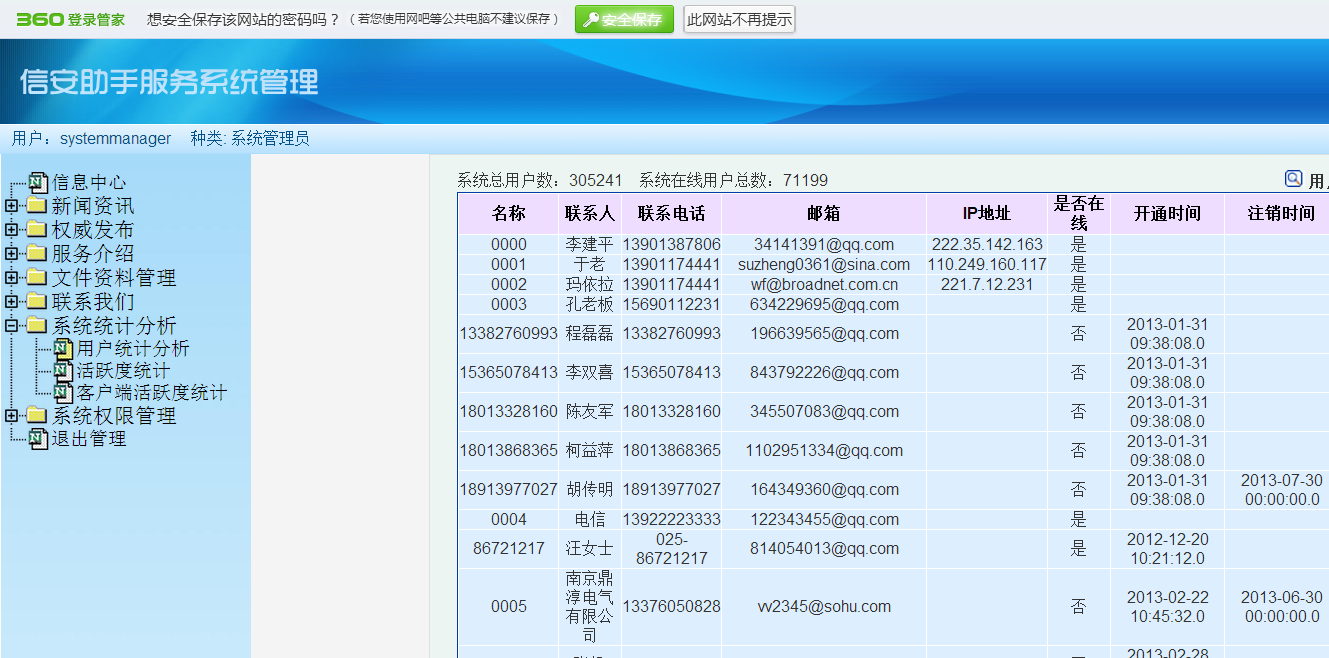This screenshot has height=658, width=1329.
Task: Open 客户端活跃度统计 link
Action: coord(152,393)
